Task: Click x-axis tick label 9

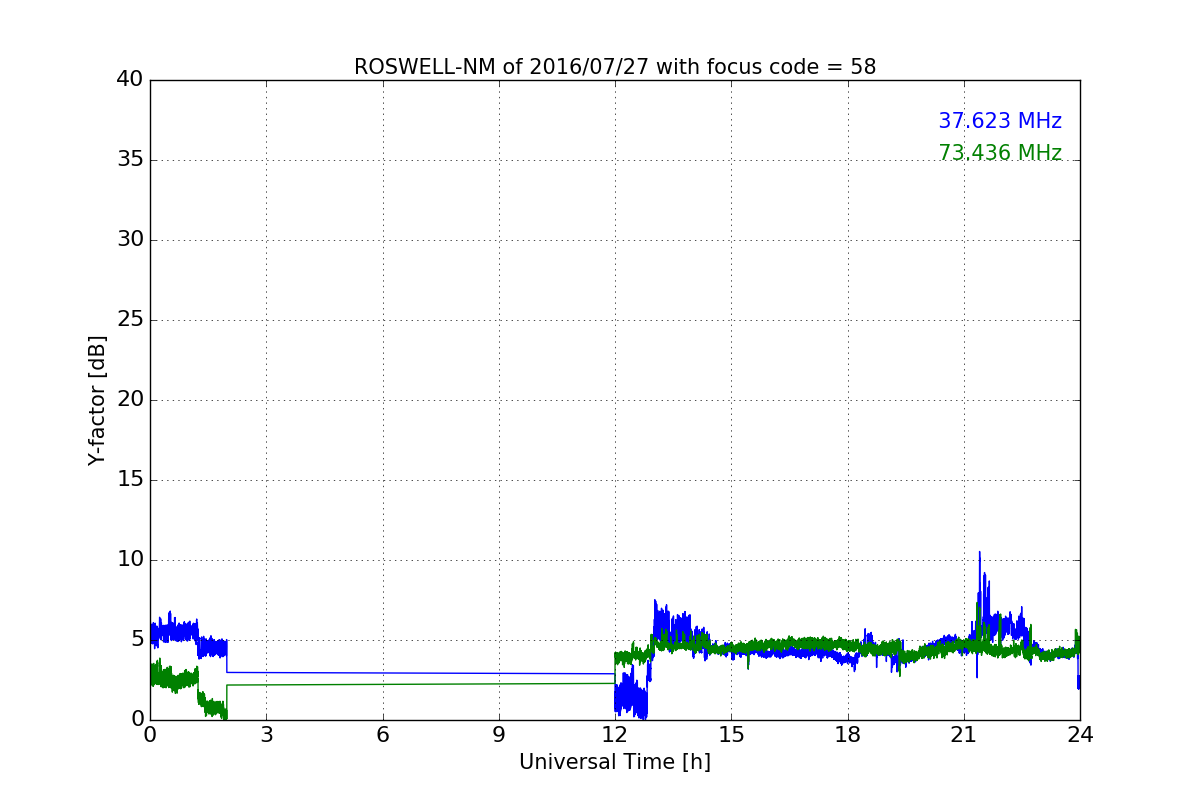Action: [499, 735]
